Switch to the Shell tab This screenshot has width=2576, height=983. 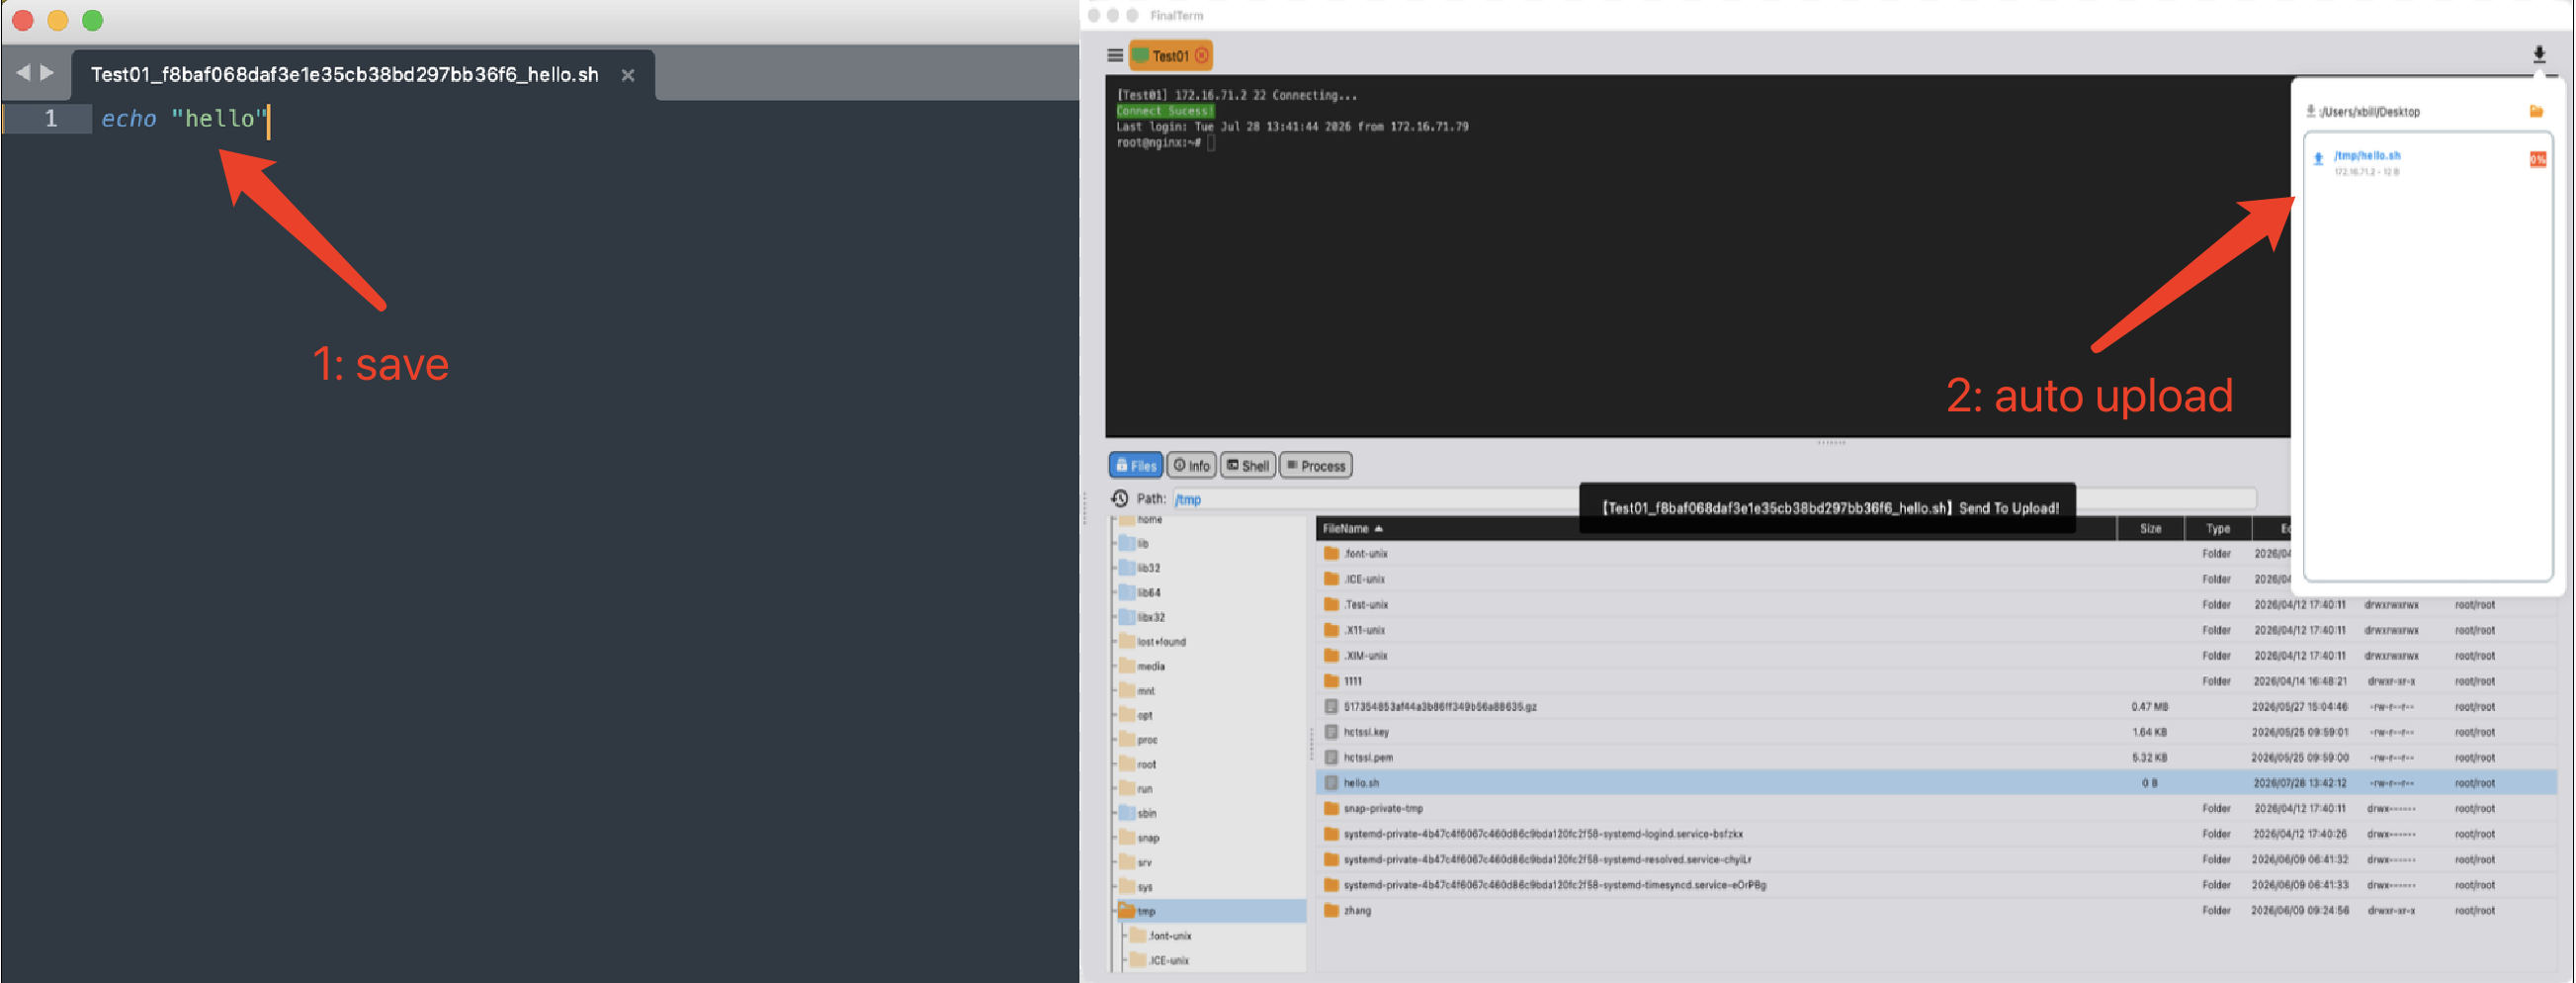1248,466
